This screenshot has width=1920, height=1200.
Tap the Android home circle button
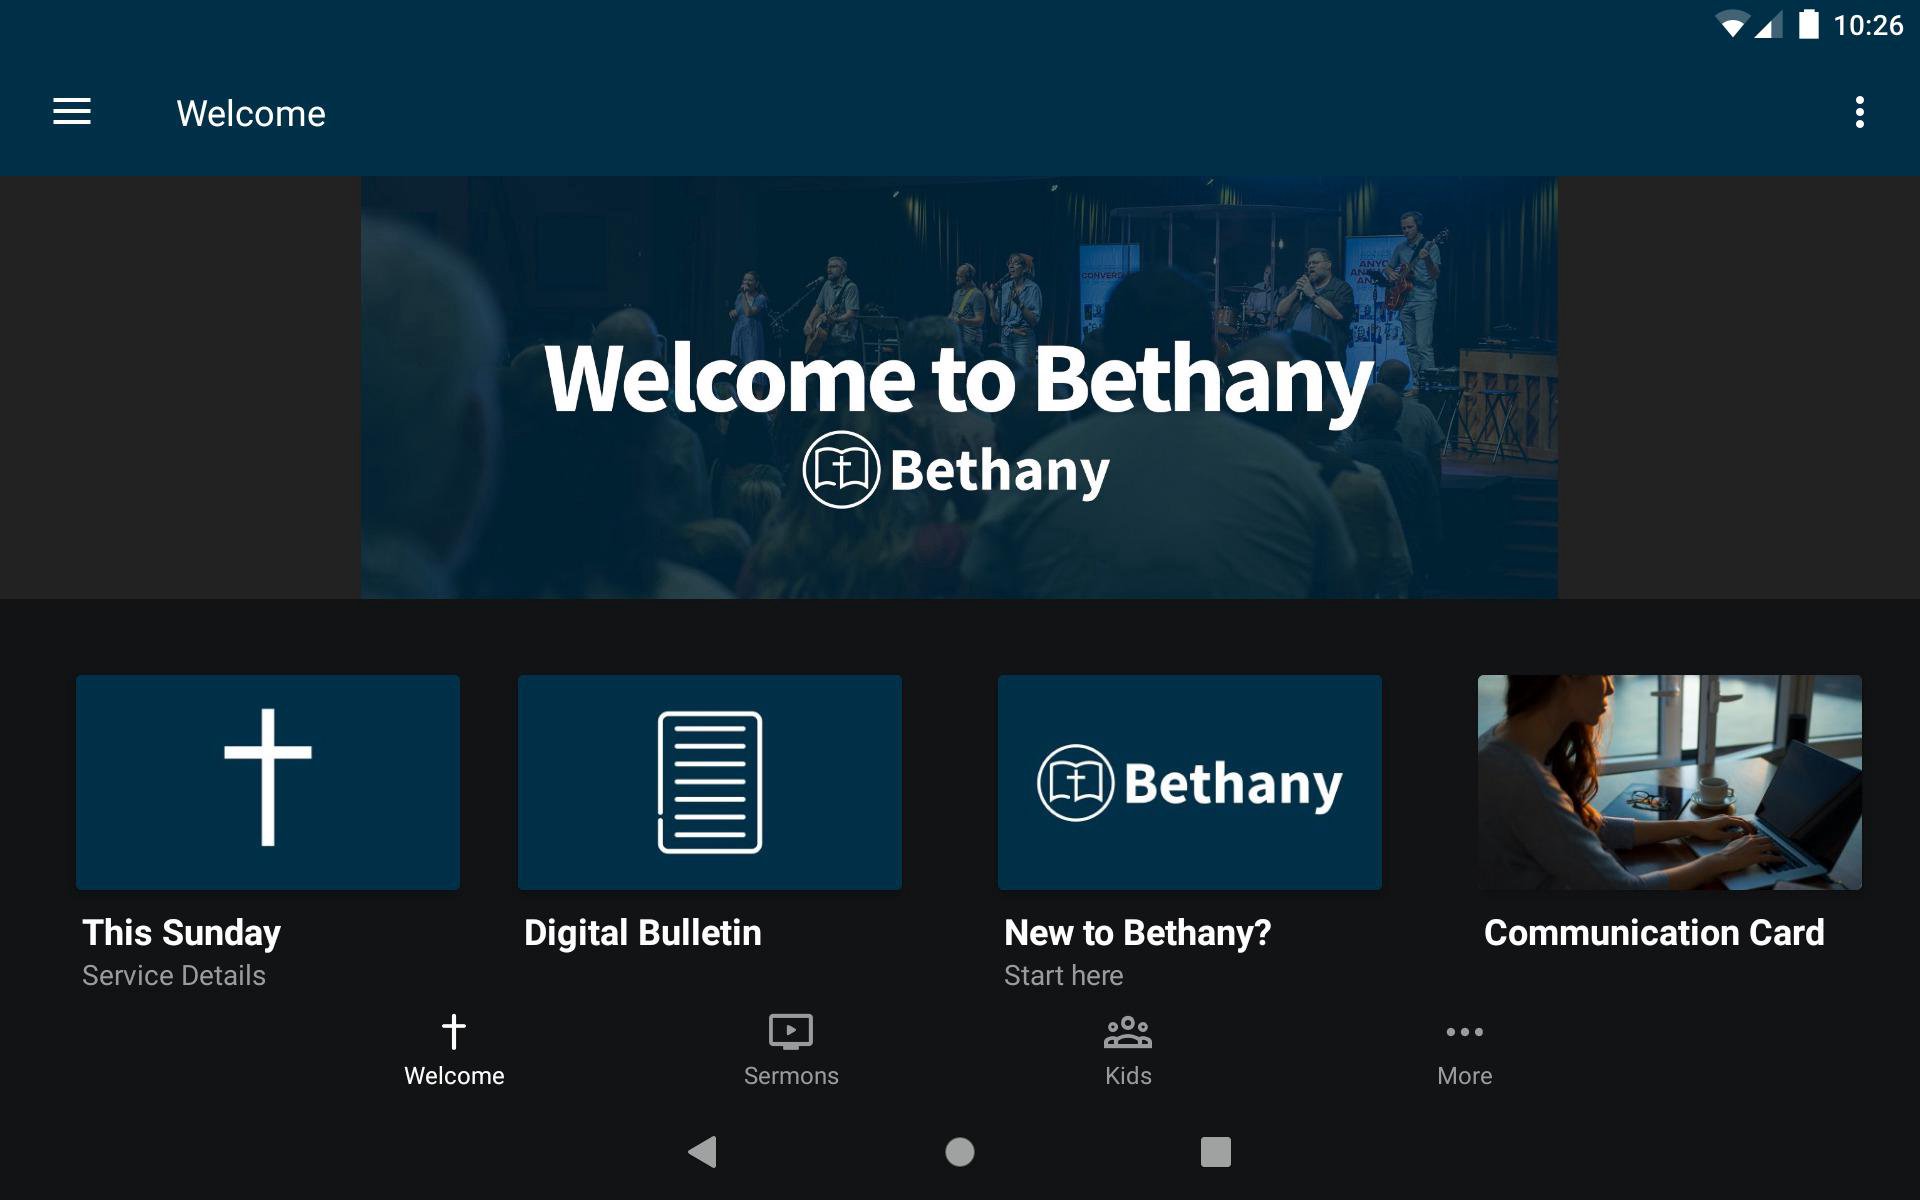960,1152
